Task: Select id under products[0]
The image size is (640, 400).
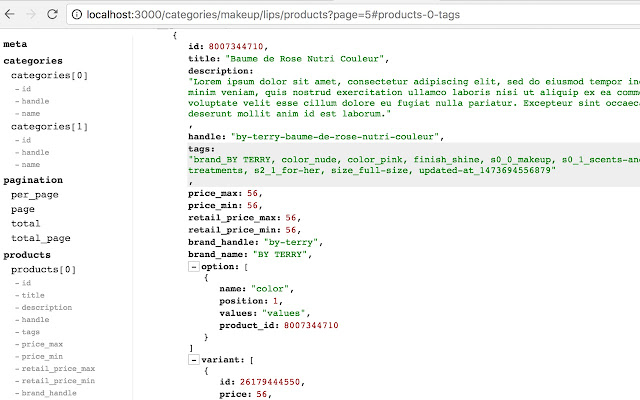Action: (x=26, y=283)
